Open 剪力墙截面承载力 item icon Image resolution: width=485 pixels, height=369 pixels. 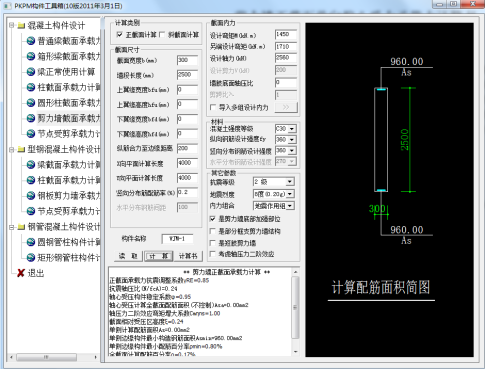point(31,118)
